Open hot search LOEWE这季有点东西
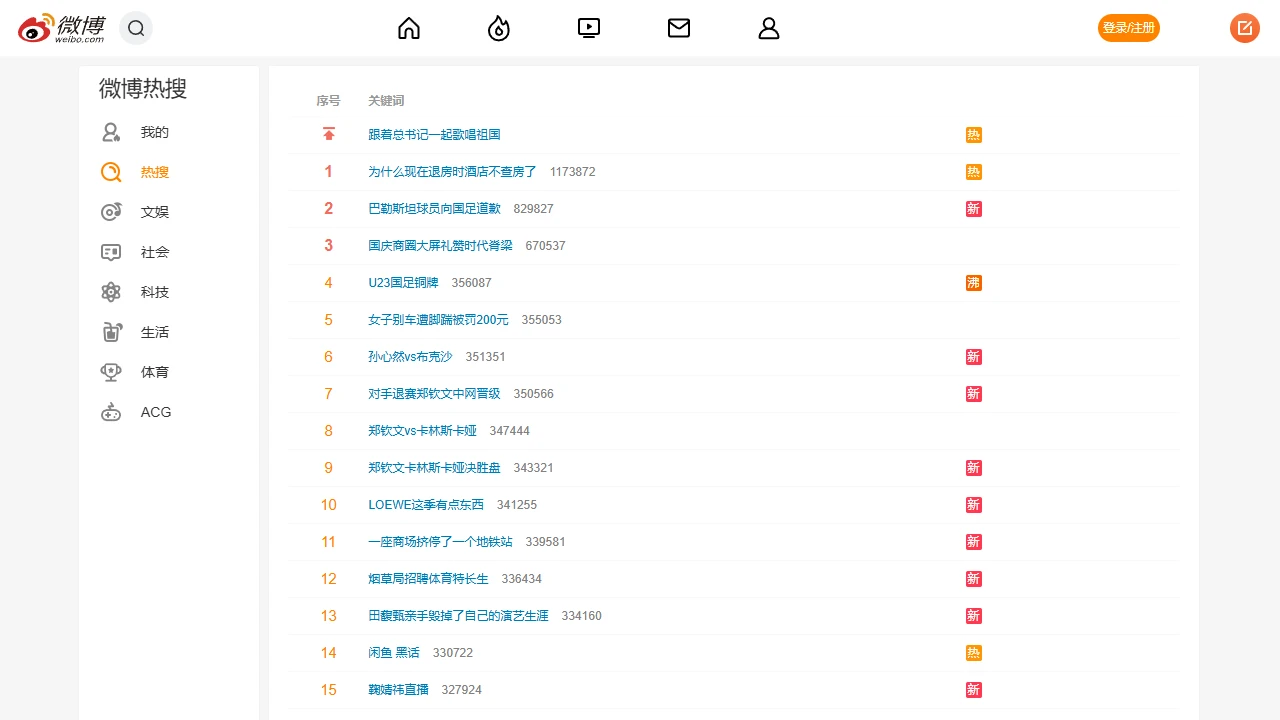This screenshot has width=1280, height=720. pos(426,505)
